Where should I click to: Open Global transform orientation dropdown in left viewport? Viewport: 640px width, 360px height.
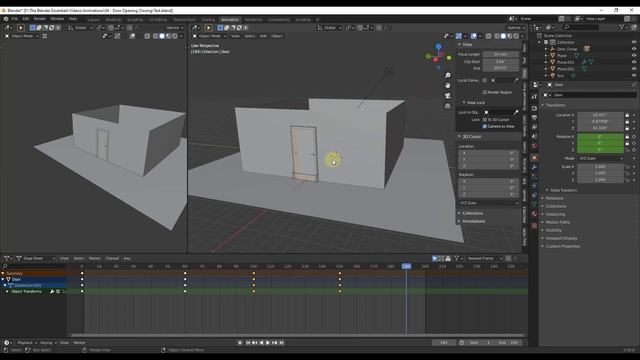pos(80,28)
